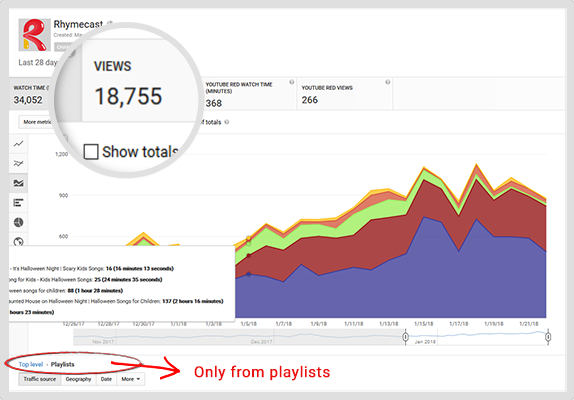Click the More metrics button
Image resolution: width=574 pixels, height=400 pixels.
pos(37,122)
